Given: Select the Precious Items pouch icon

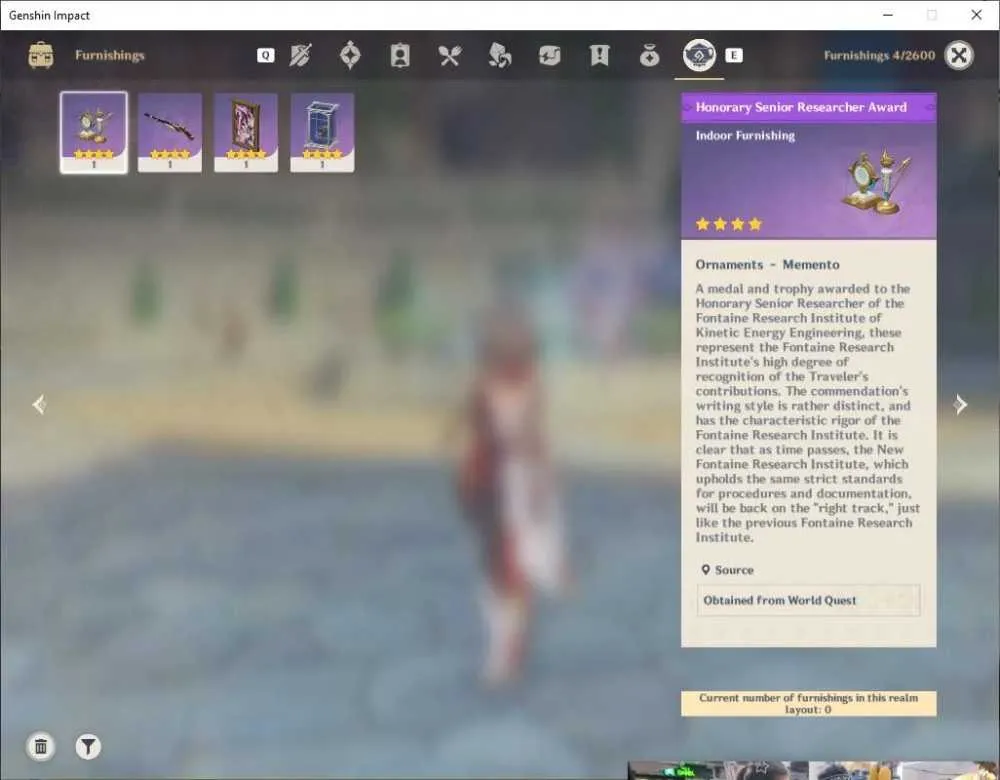Looking at the screenshot, I should (x=649, y=55).
